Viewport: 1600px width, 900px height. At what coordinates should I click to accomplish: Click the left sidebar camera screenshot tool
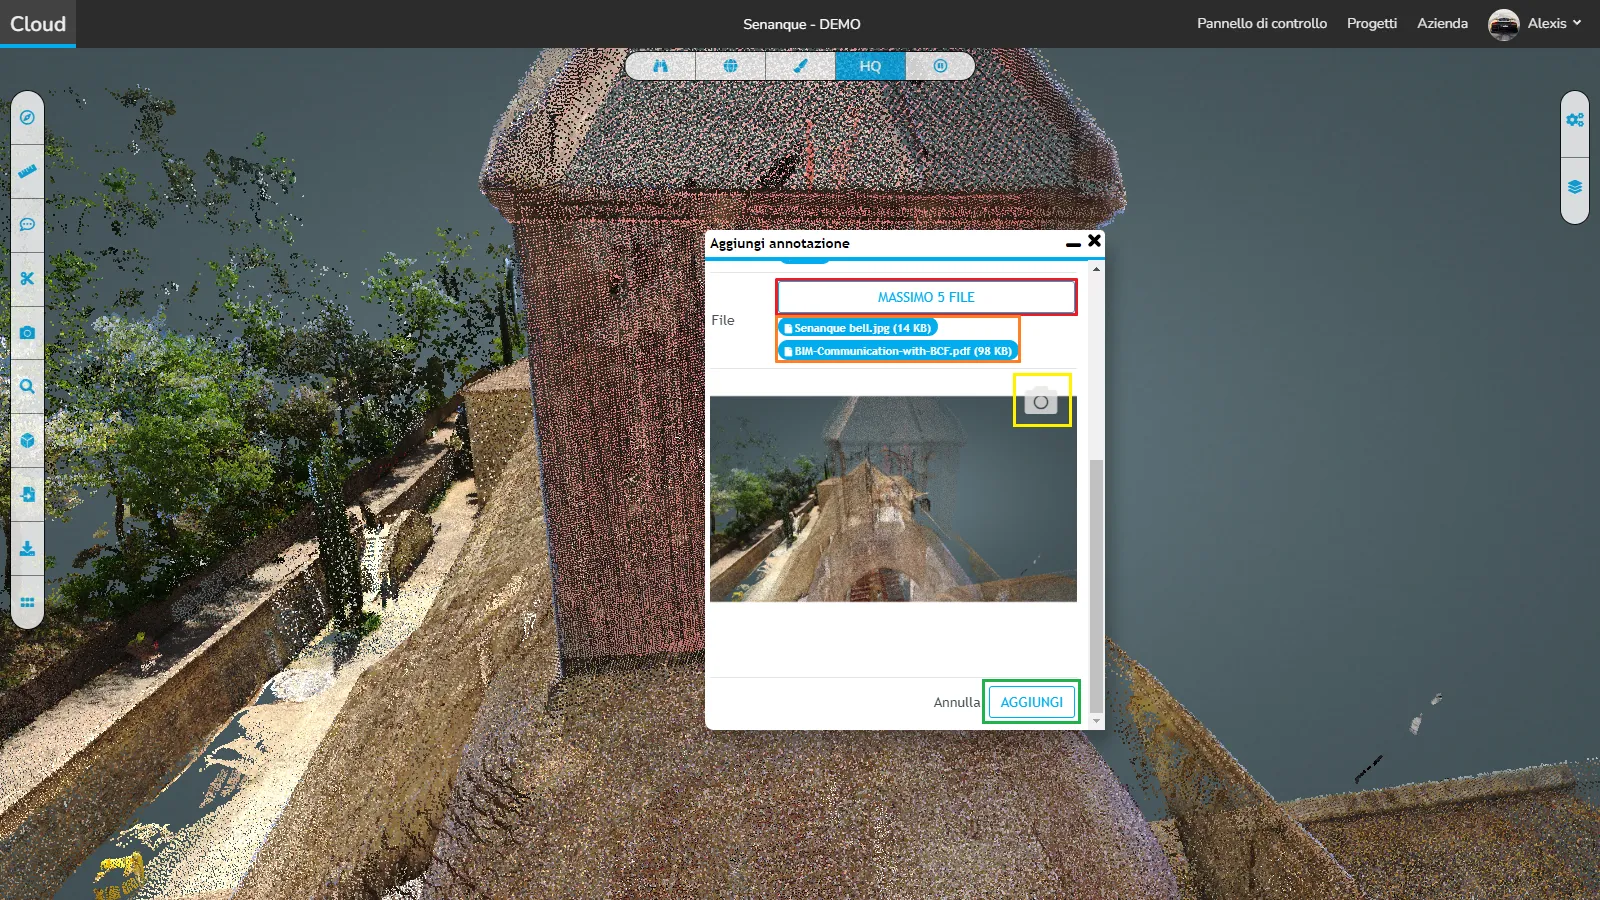coord(27,332)
